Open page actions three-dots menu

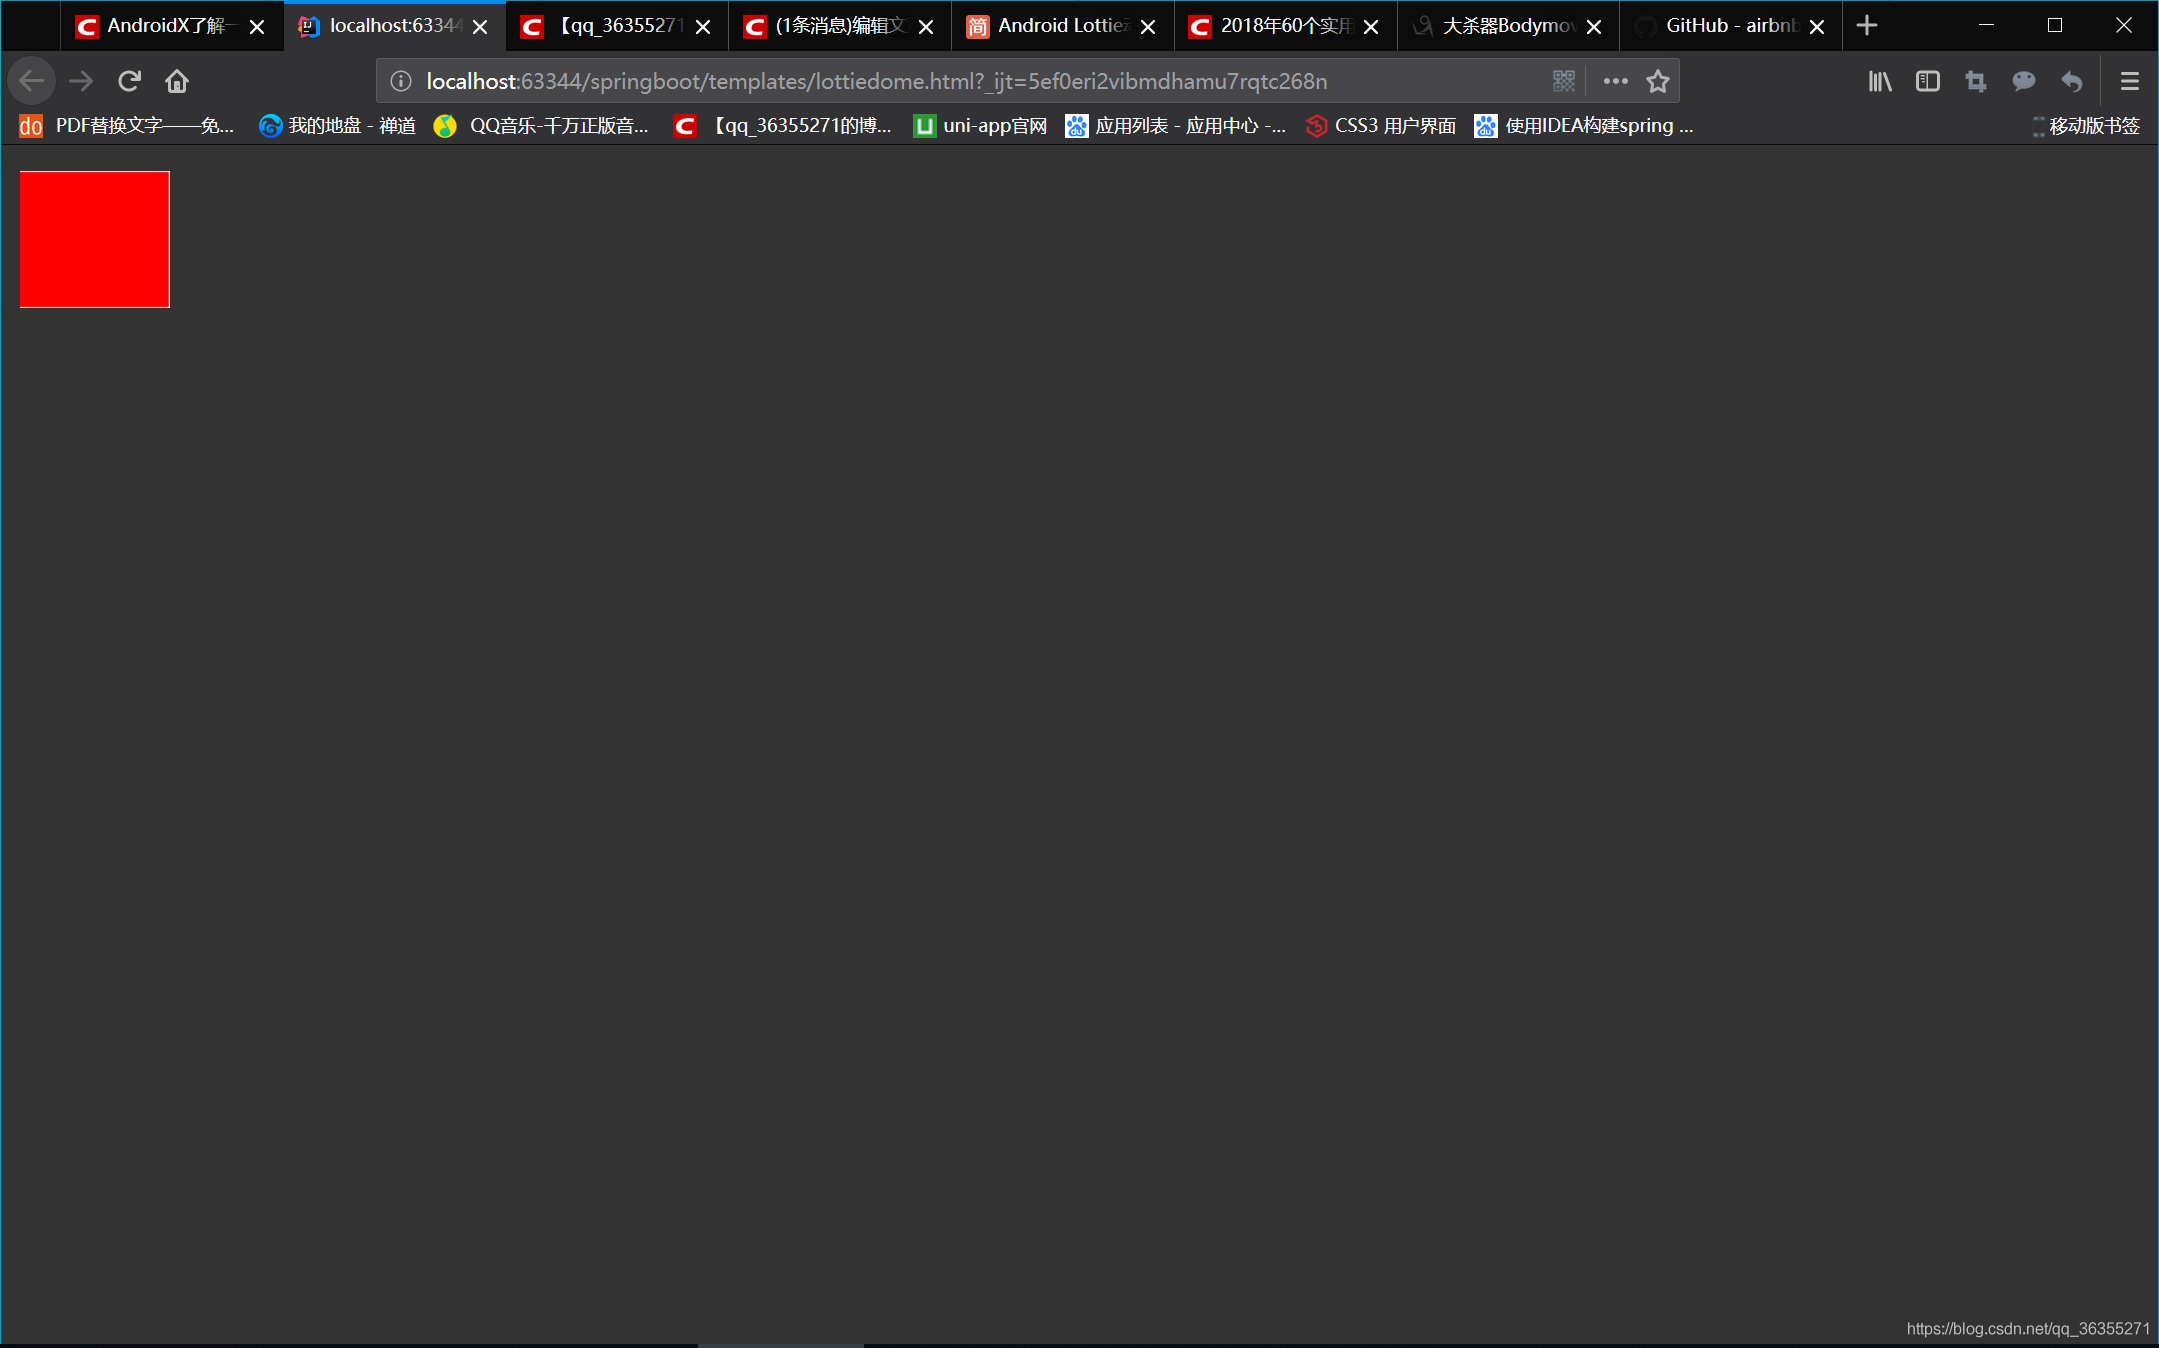coord(1615,81)
